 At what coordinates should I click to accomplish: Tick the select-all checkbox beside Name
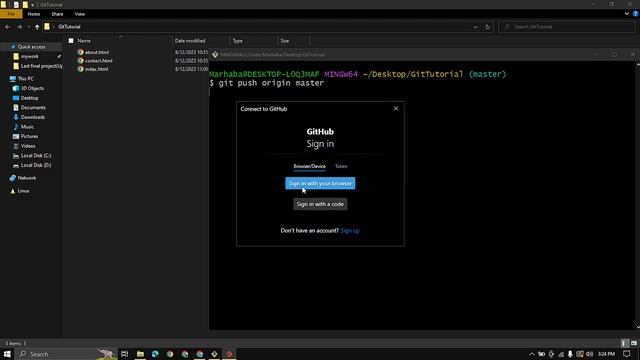point(71,41)
